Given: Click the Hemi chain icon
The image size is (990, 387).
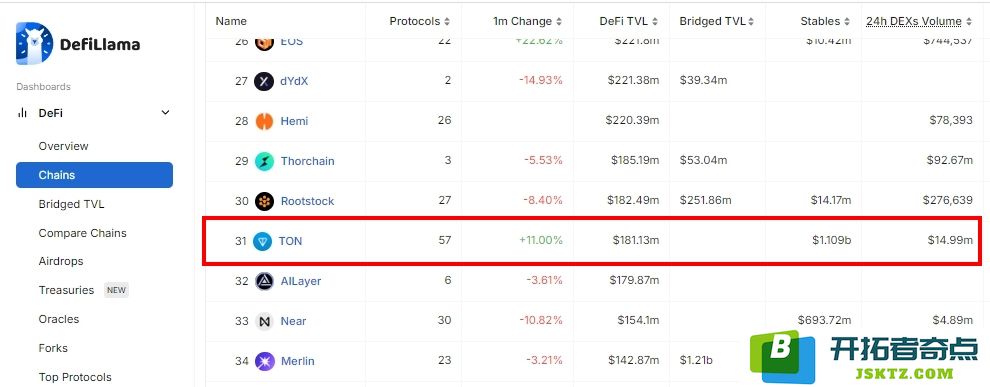Looking at the screenshot, I should [x=264, y=121].
